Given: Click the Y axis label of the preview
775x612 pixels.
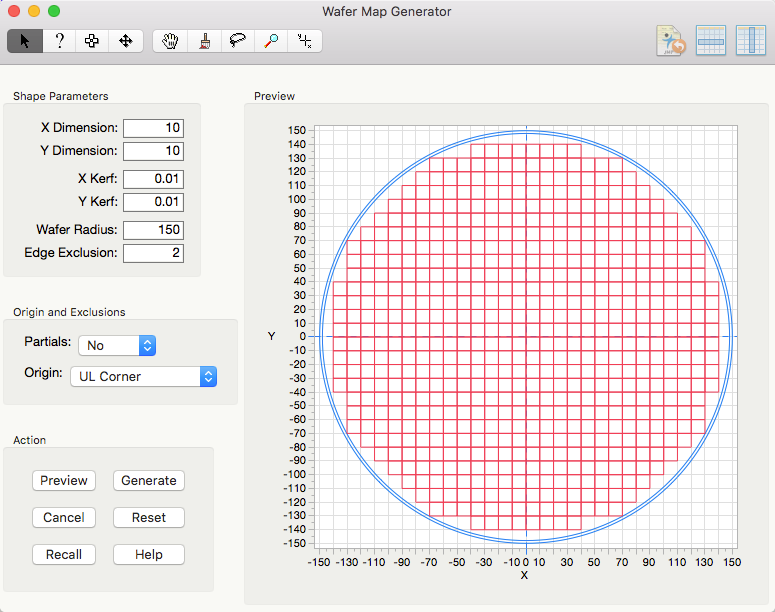Looking at the screenshot, I should pyautogui.click(x=271, y=336).
